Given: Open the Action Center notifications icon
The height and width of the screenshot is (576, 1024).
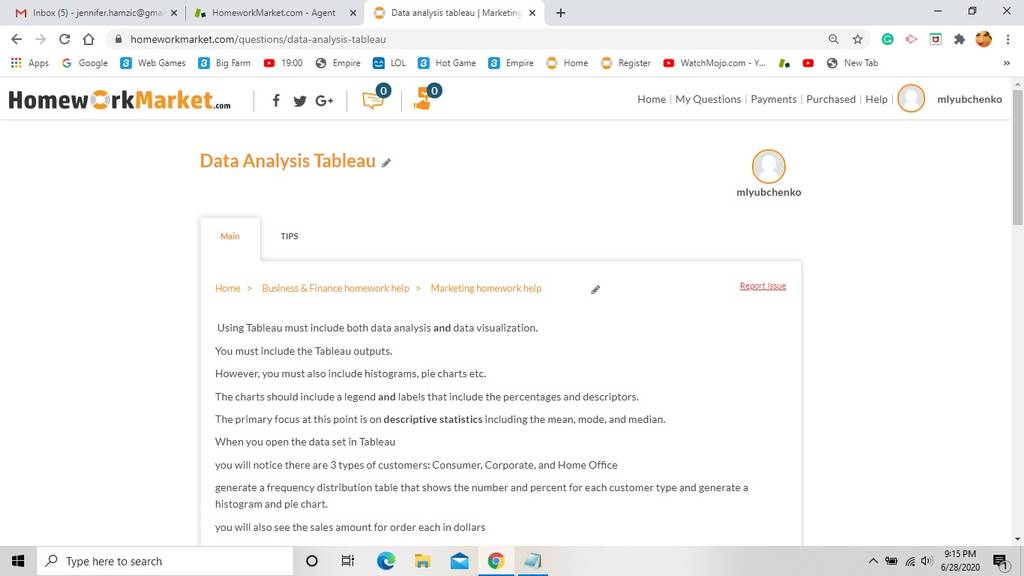Looking at the screenshot, I should 1000,561.
